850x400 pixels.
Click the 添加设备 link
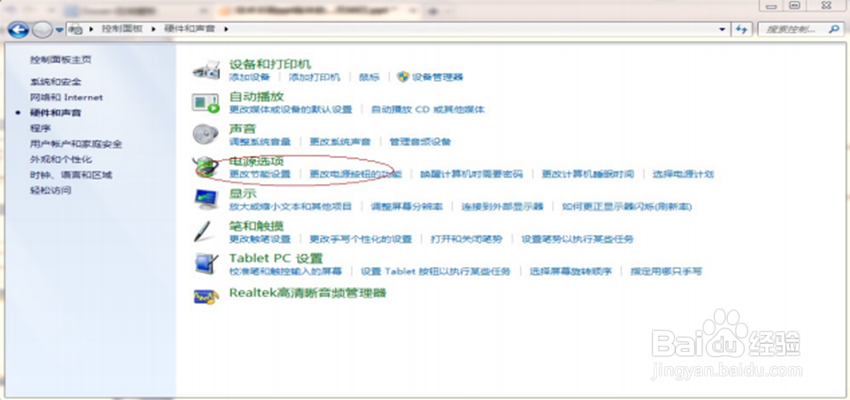(x=249, y=78)
